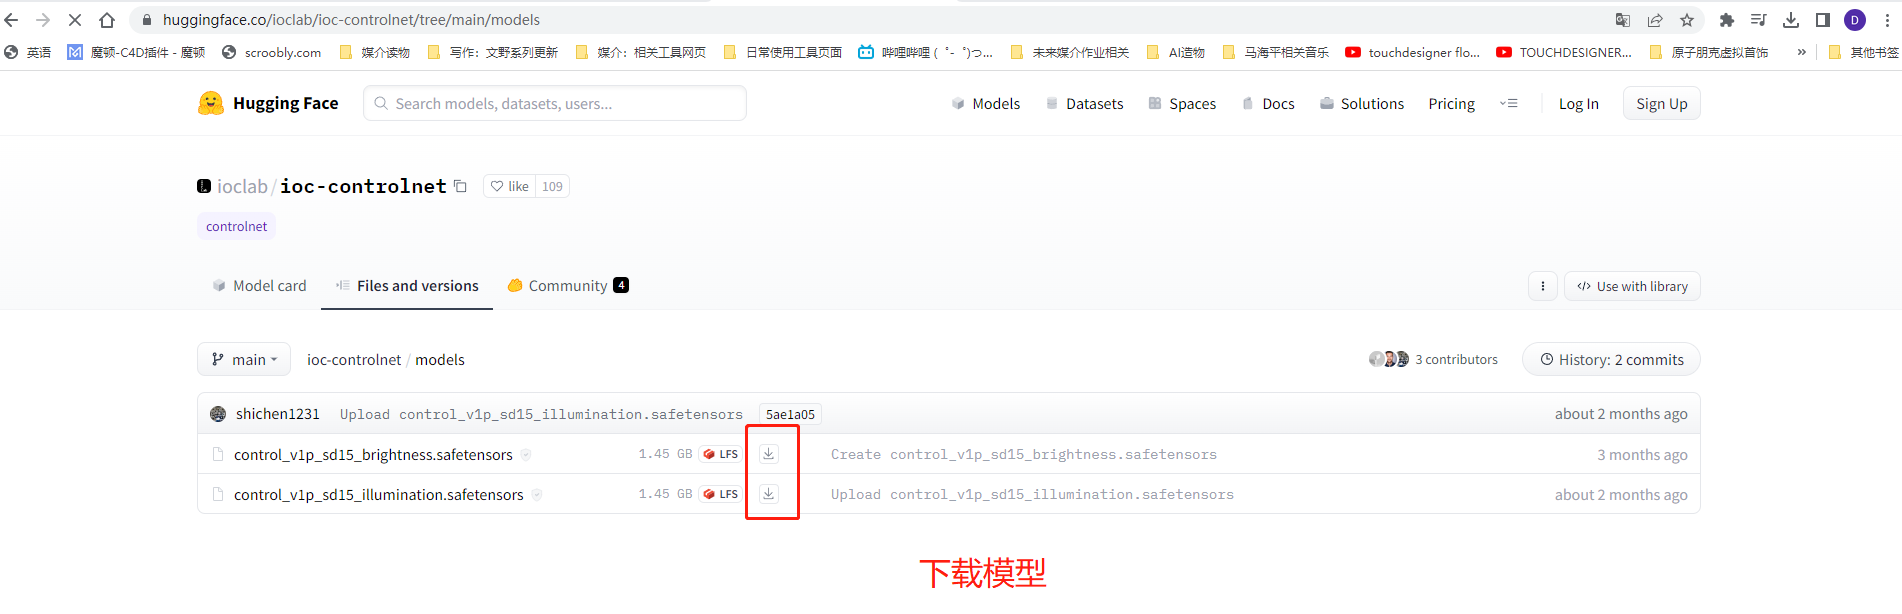Image resolution: width=1902 pixels, height=614 pixels.
Task: Open Use with library dropdown
Action: click(x=1632, y=286)
